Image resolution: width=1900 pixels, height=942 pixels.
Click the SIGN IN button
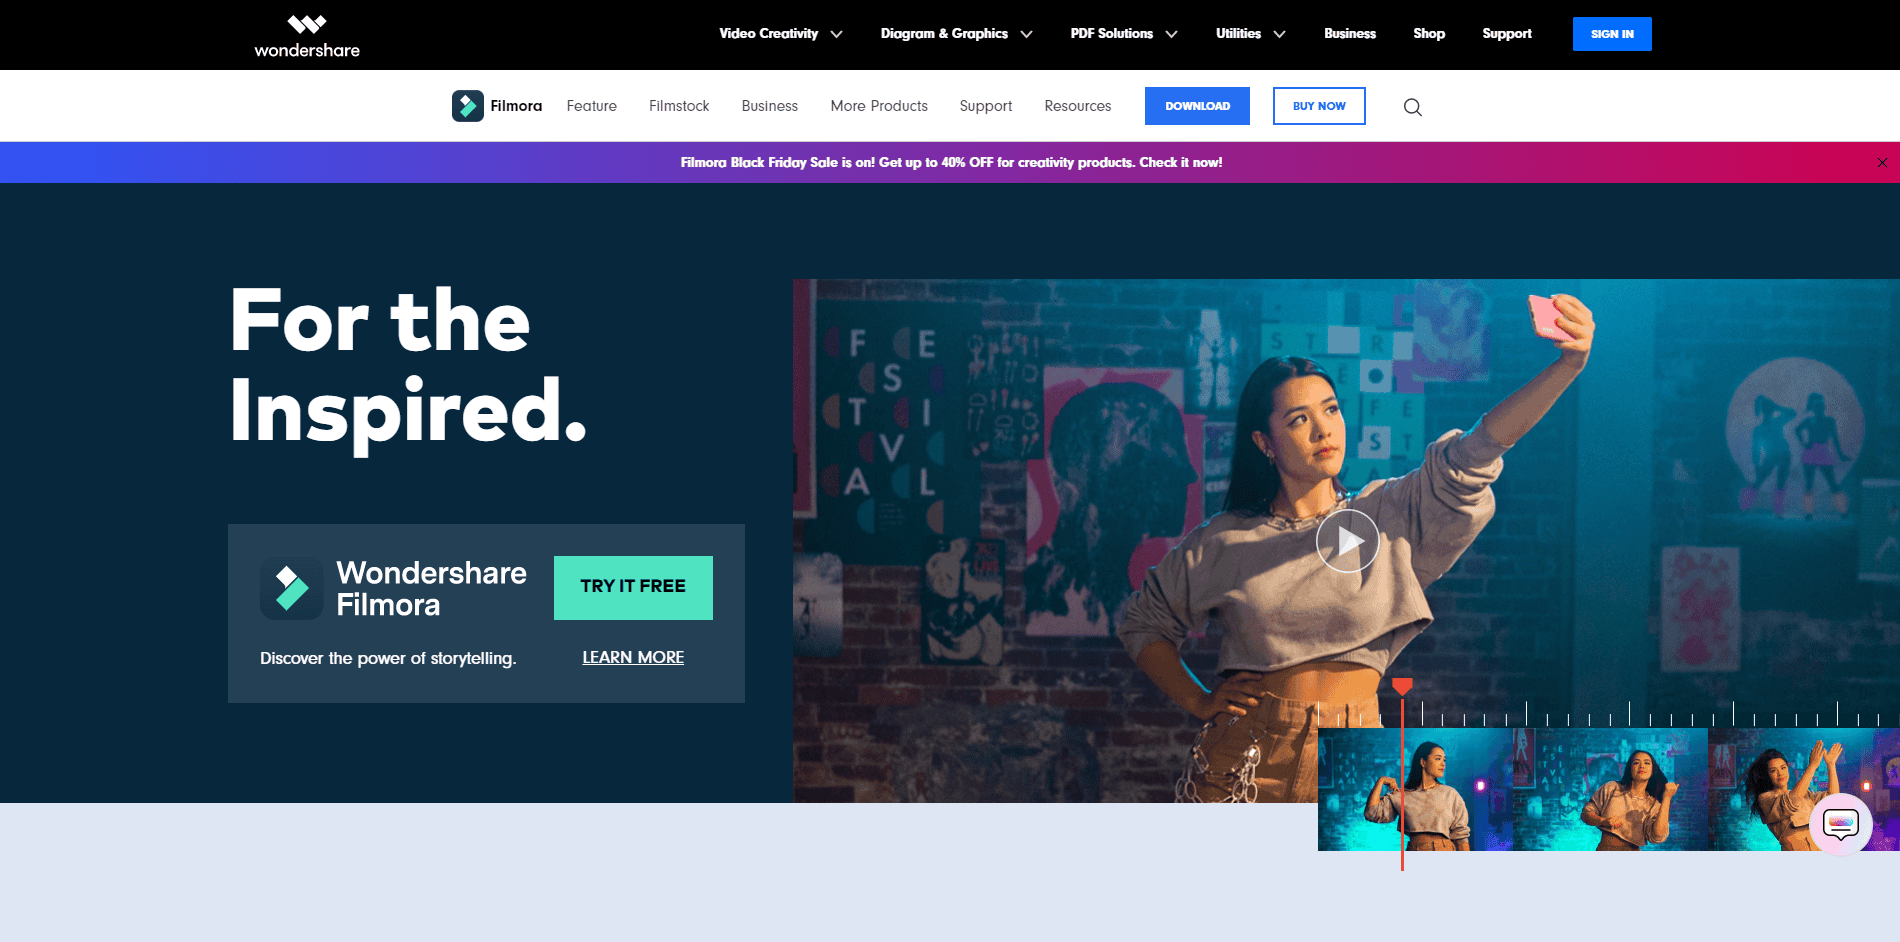tap(1612, 34)
